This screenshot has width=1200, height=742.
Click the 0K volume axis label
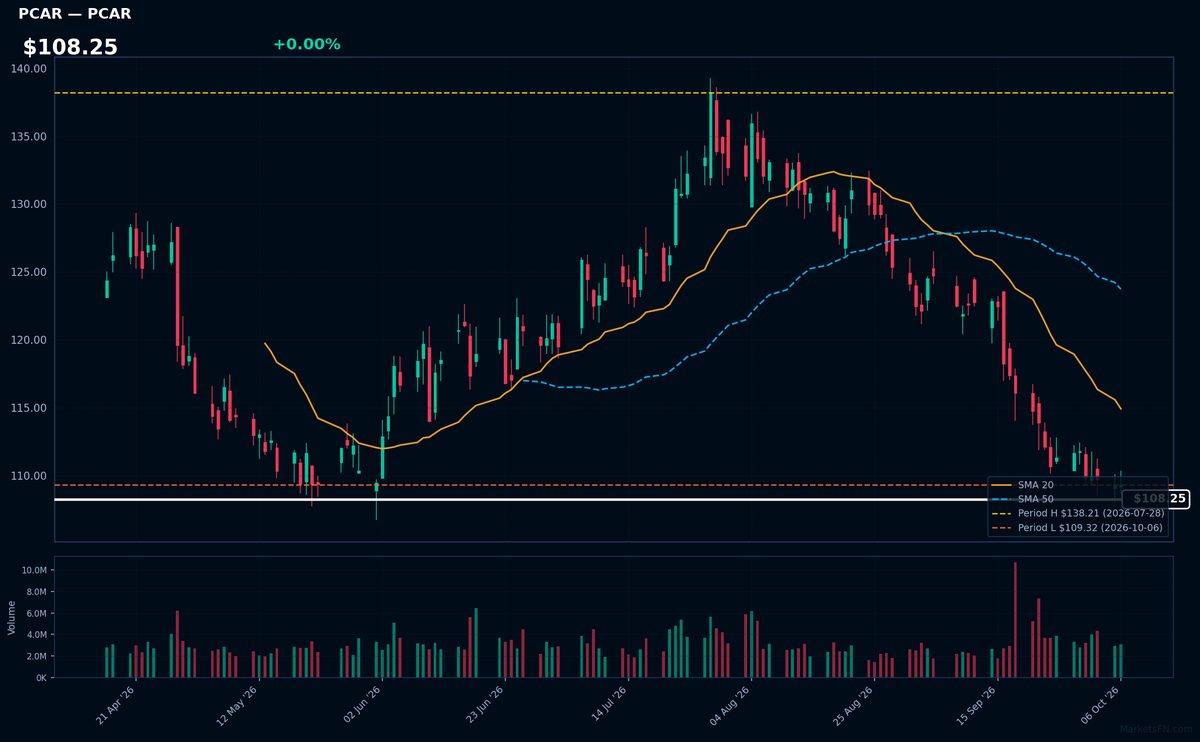[x=41, y=678]
